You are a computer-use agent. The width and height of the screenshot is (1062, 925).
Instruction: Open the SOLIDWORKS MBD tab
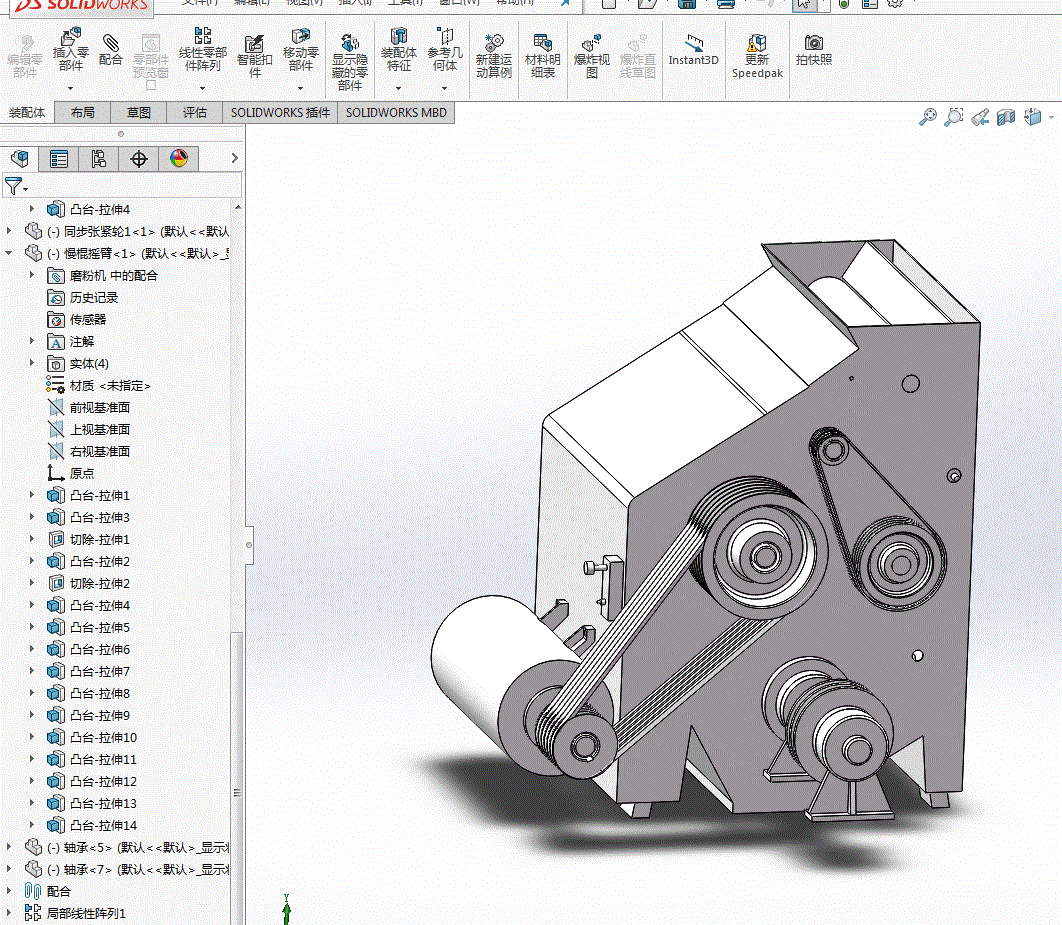pyautogui.click(x=396, y=113)
